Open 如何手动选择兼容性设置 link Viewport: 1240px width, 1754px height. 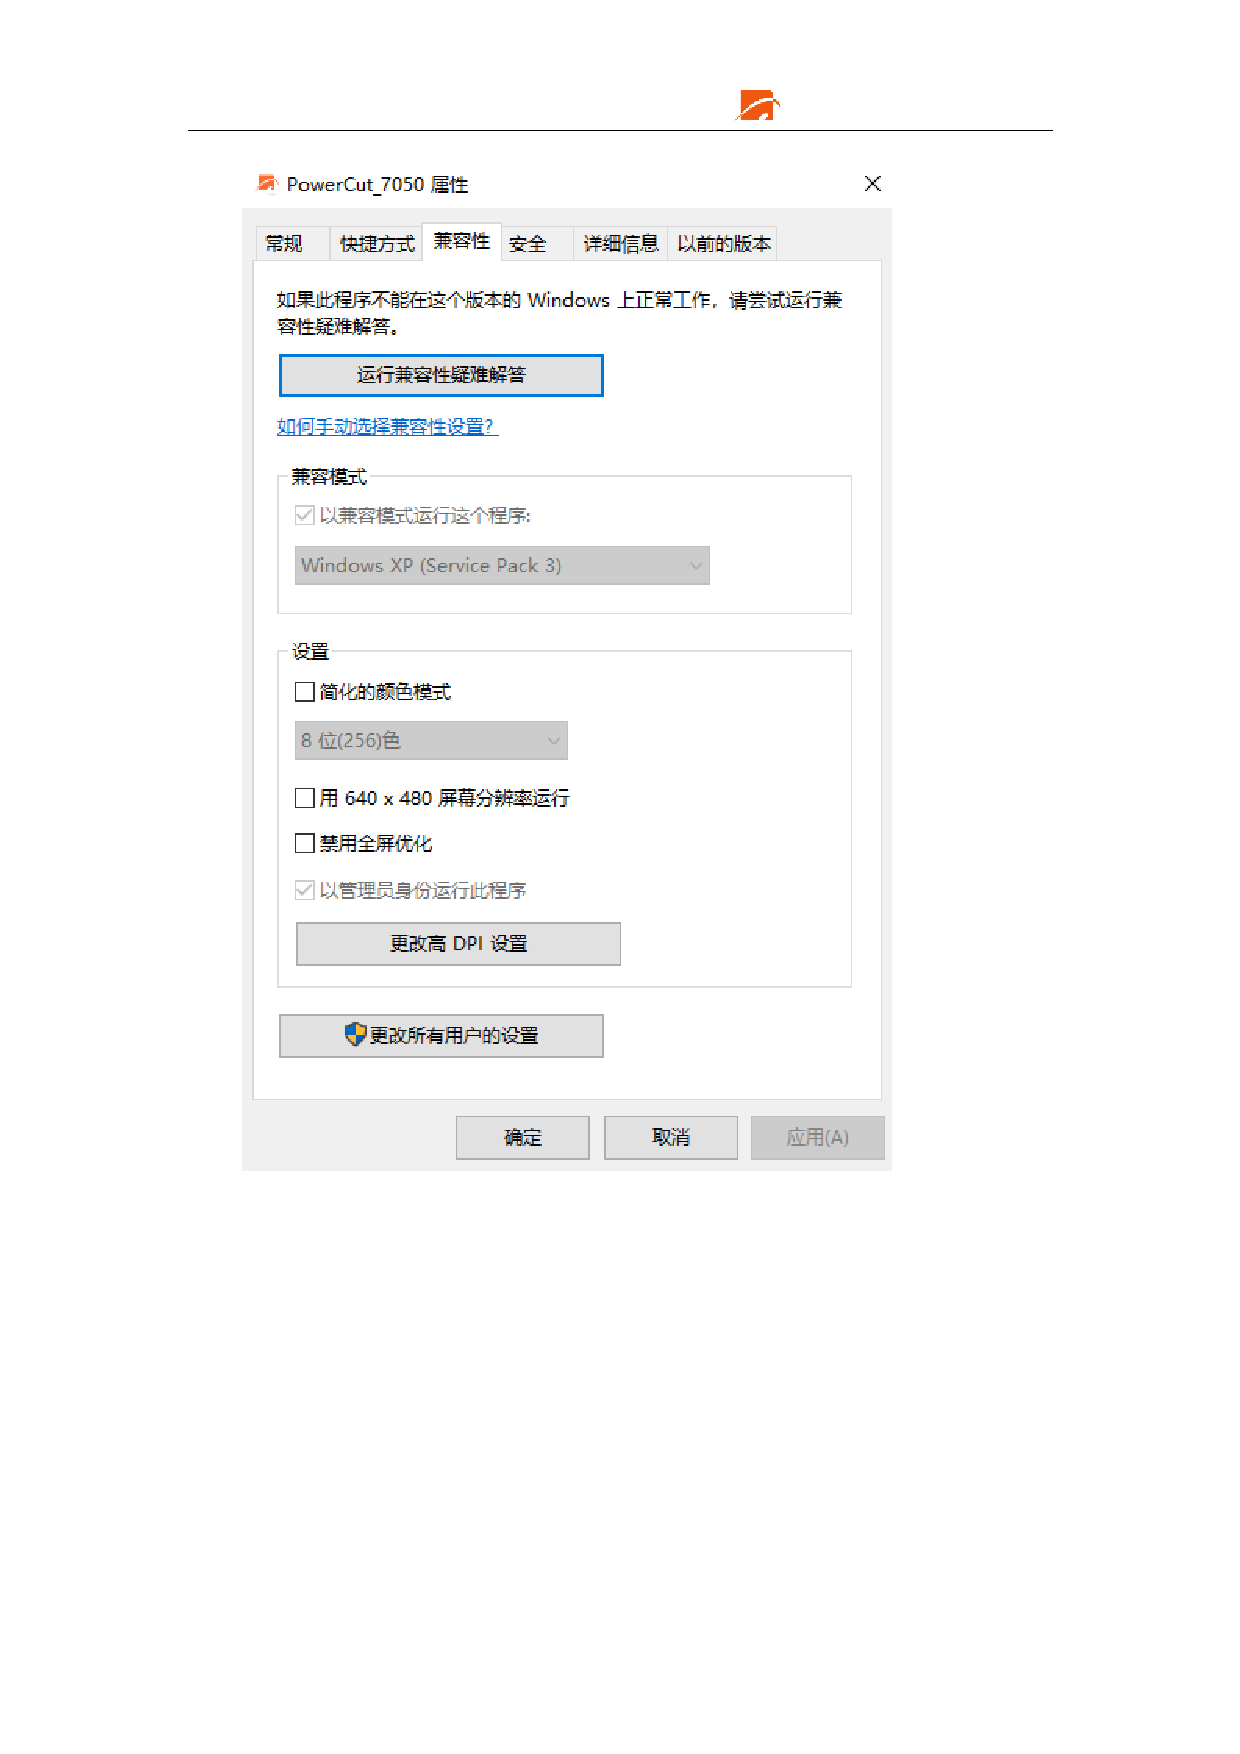(x=387, y=427)
